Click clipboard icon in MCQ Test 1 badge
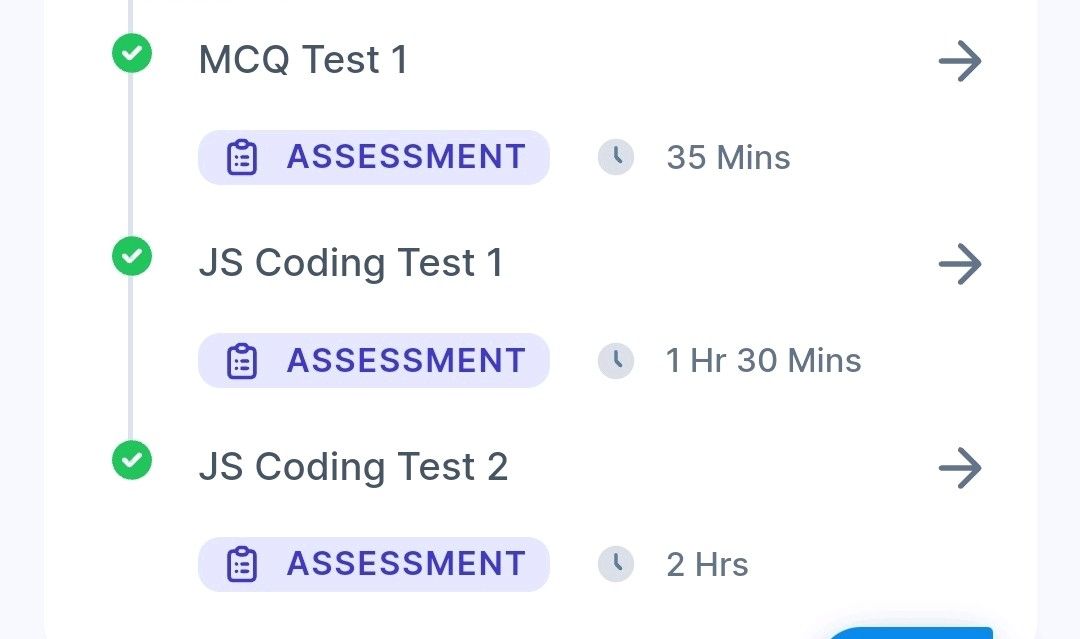 click(242, 158)
